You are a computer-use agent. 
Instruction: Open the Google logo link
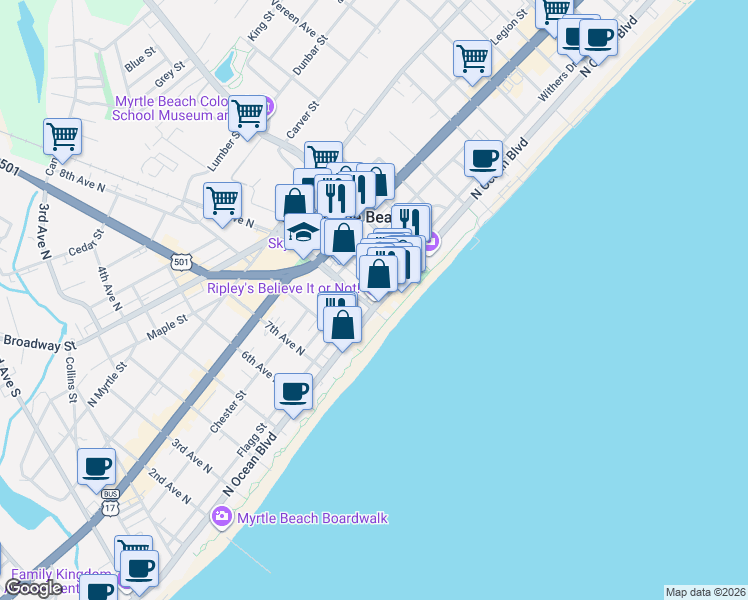coord(33,588)
